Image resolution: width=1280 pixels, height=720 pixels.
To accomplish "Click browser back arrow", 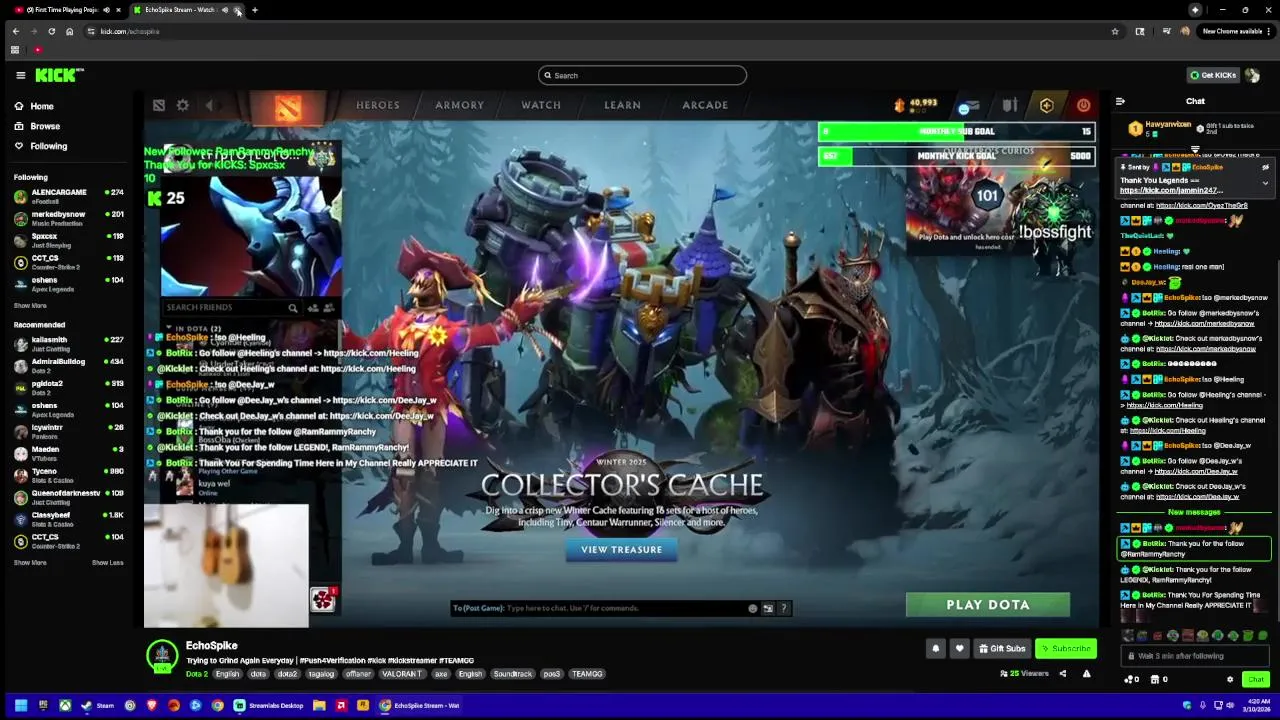I will 16,31.
